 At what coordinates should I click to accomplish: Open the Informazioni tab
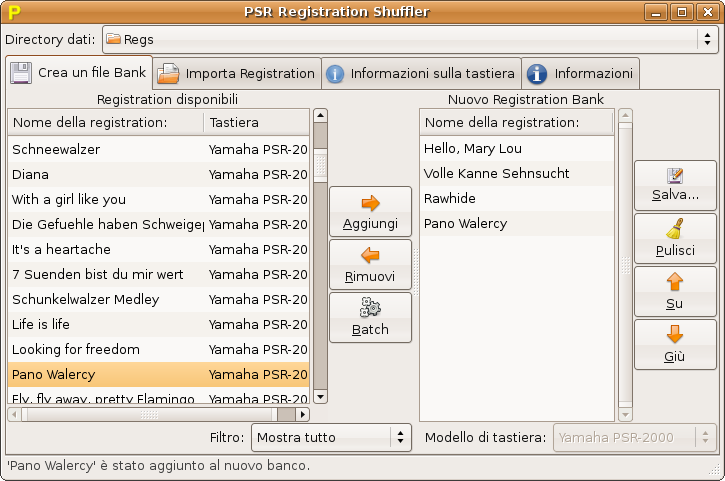pos(581,73)
